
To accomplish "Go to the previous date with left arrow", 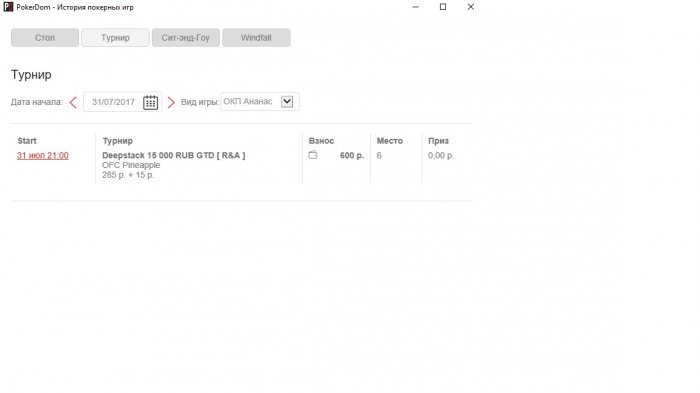I will [73, 102].
